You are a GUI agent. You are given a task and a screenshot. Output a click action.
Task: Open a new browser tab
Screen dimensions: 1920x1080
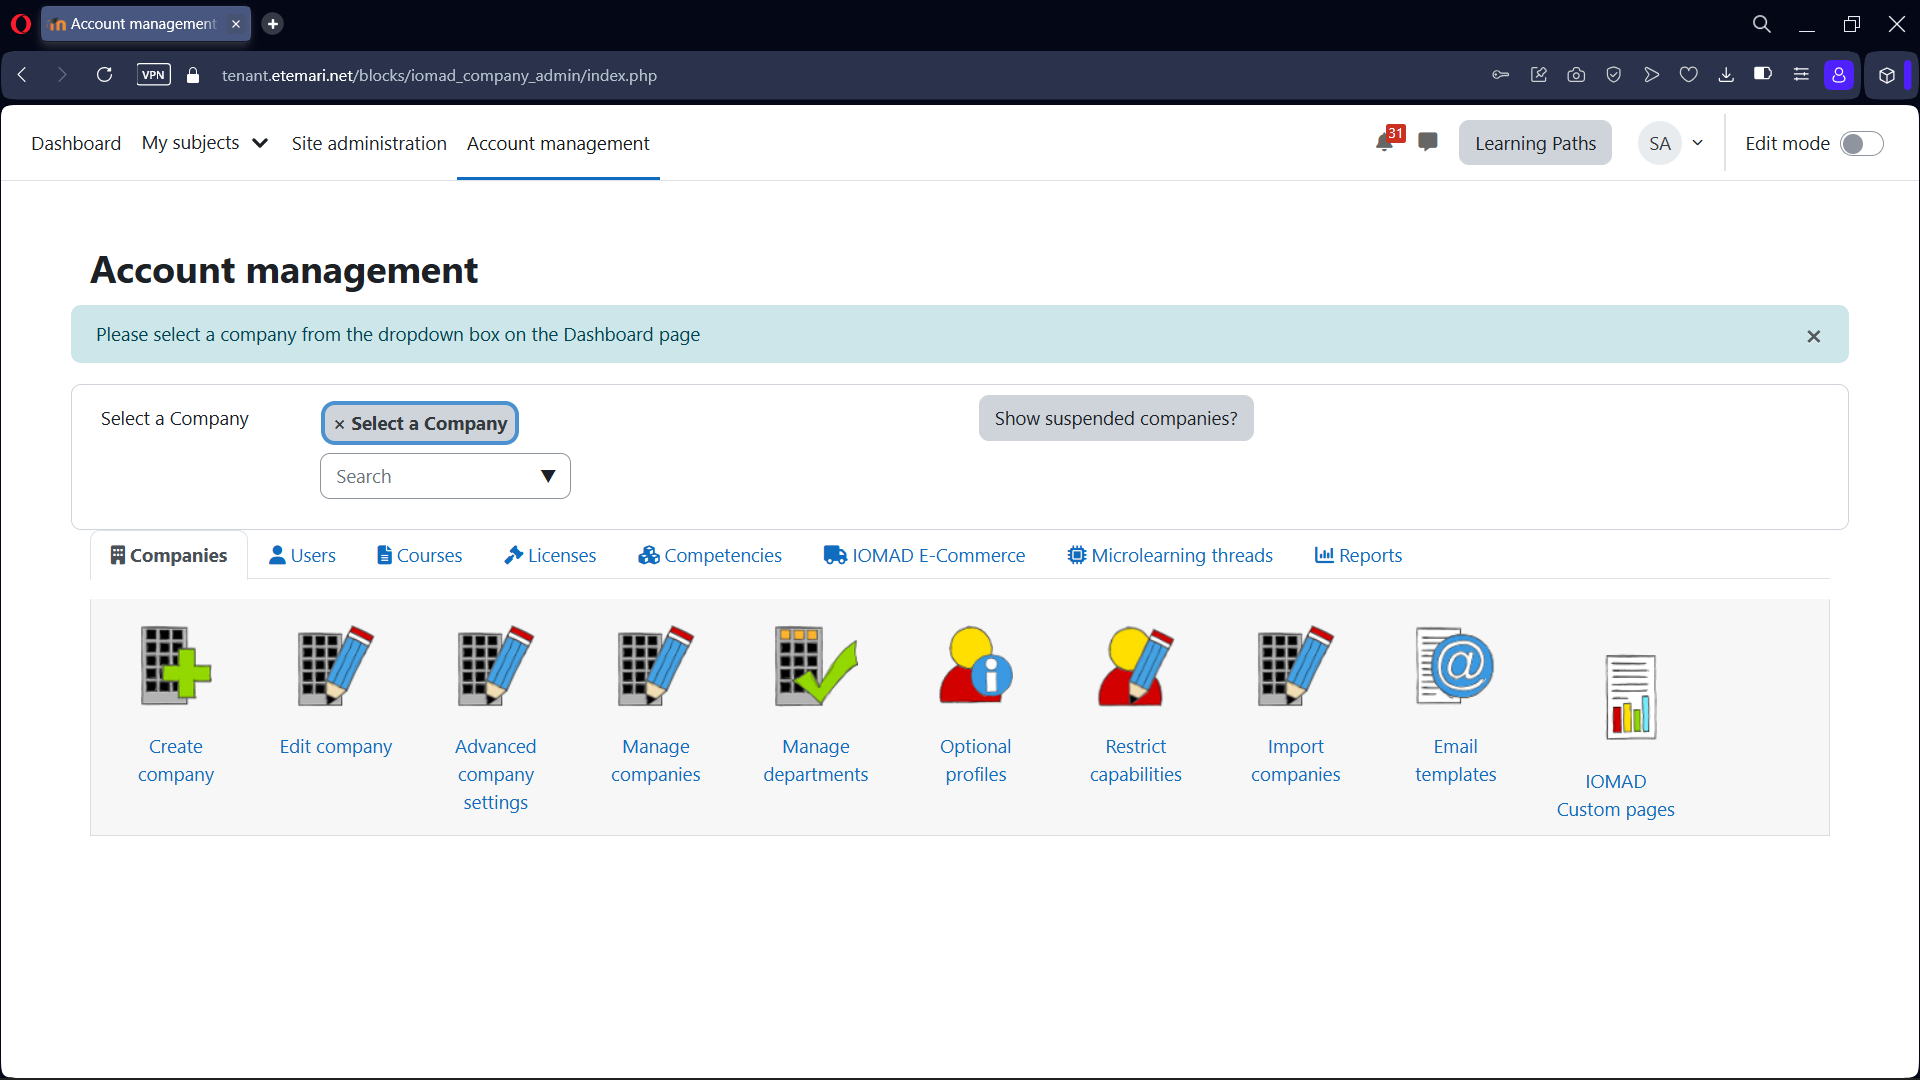[x=272, y=24]
